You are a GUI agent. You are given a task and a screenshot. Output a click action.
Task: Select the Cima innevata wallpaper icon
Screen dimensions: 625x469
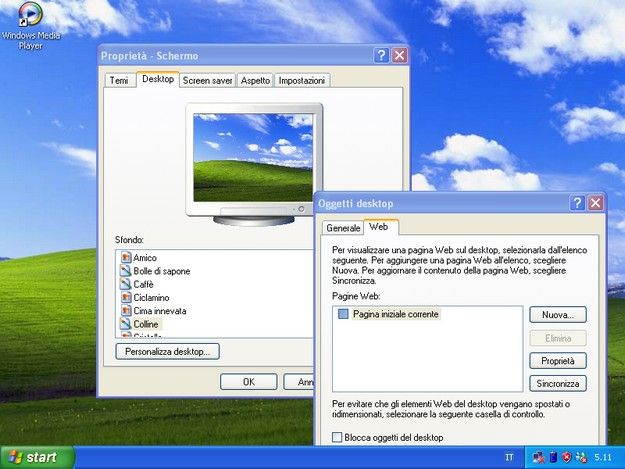tap(126, 311)
